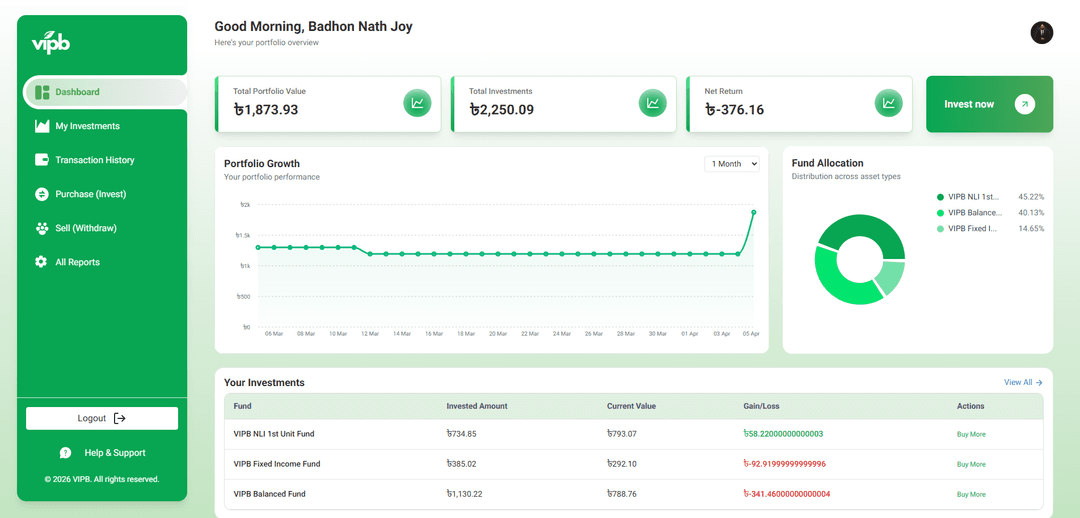This screenshot has width=1080, height=518.
Task: Click the Total Portfolio Value chart icon
Action: click(x=417, y=103)
